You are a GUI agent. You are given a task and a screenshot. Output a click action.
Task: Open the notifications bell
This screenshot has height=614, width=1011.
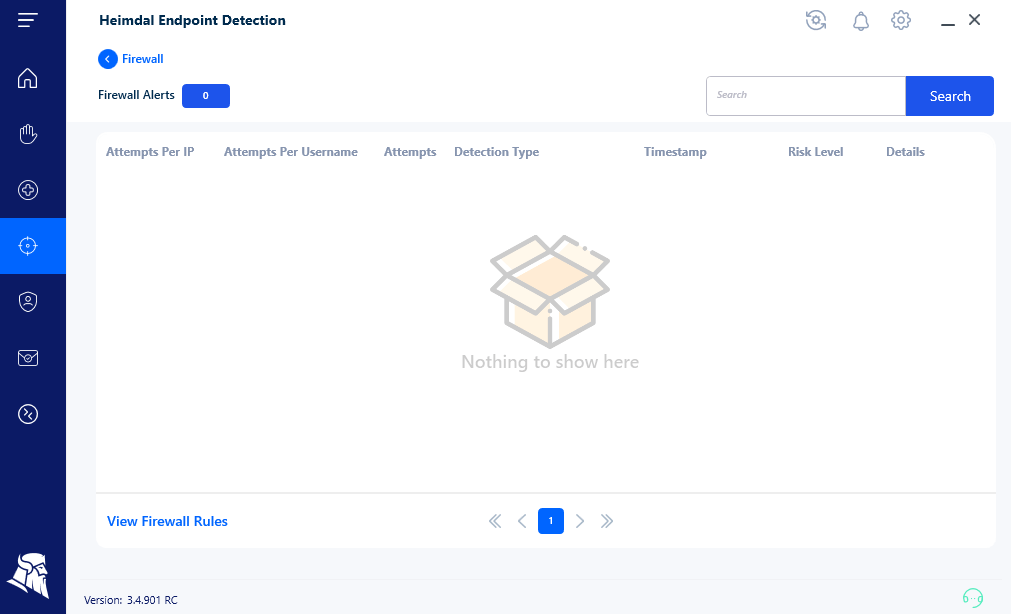860,20
